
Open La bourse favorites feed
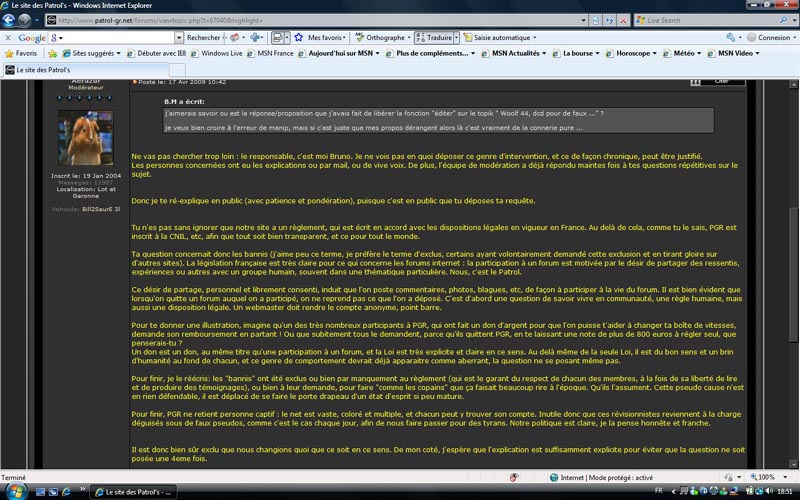point(576,53)
